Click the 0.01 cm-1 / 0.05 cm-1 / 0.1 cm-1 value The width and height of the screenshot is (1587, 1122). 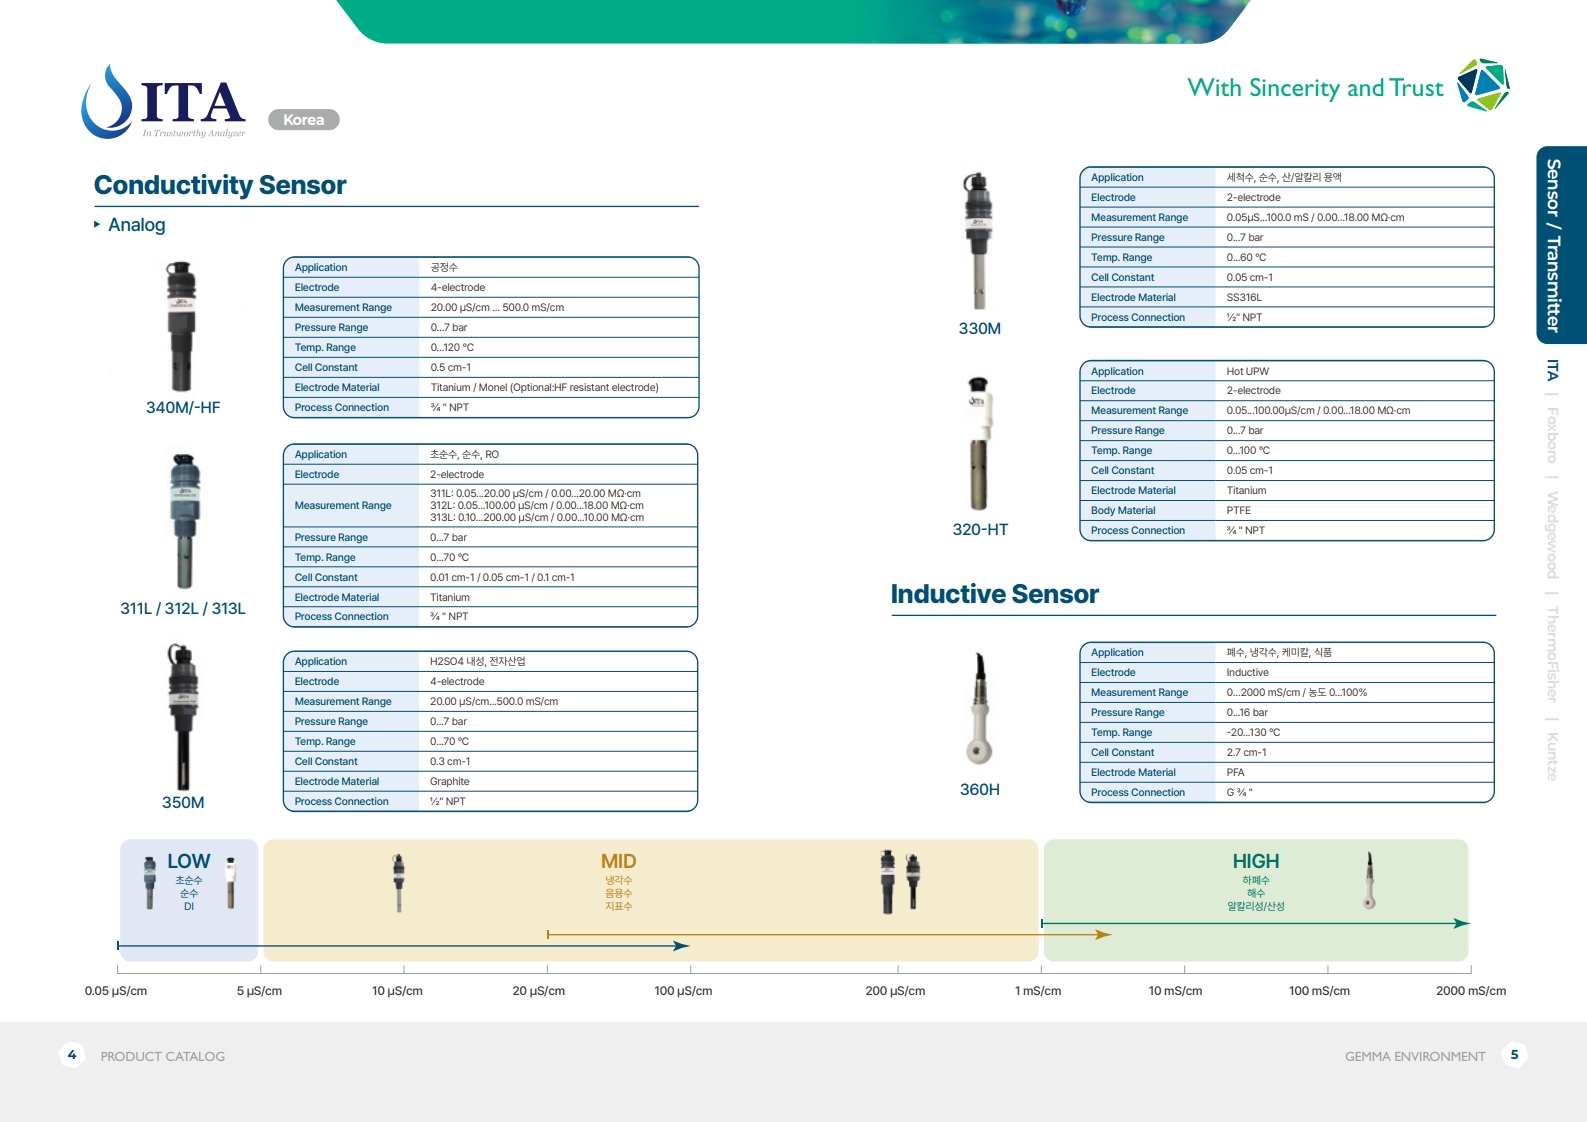coord(502,577)
